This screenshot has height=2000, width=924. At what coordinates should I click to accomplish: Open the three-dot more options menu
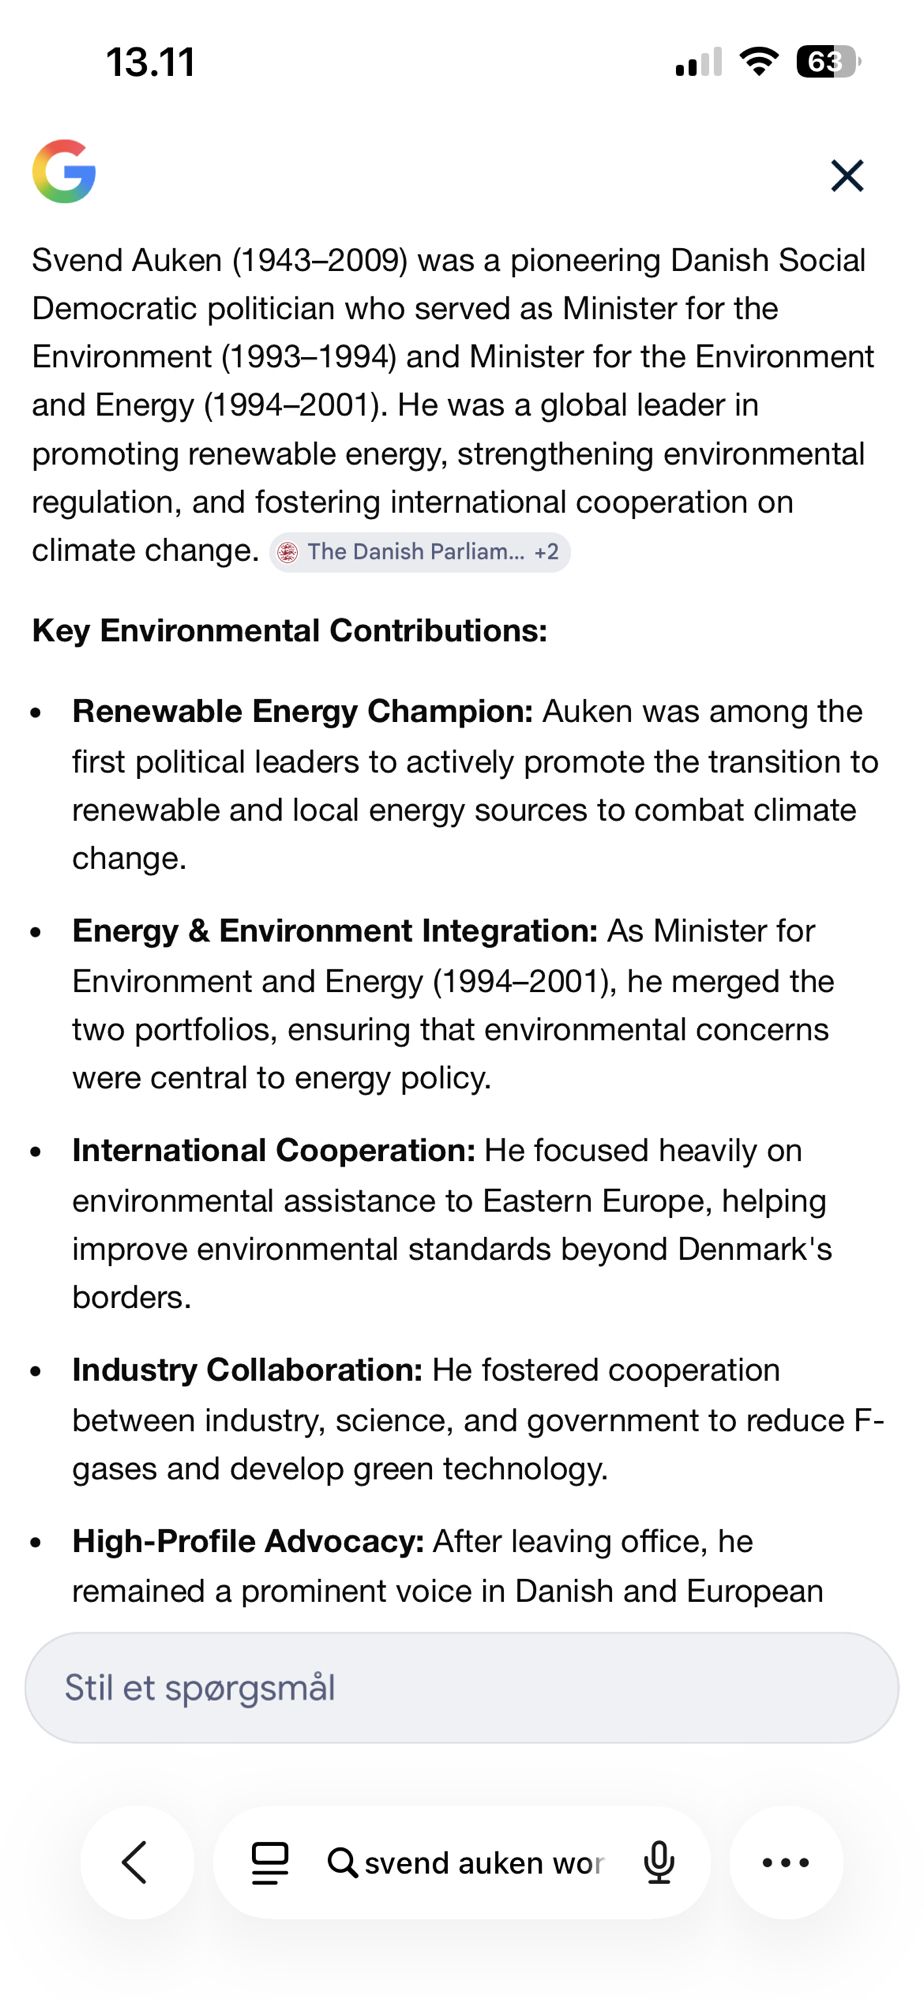click(786, 1862)
